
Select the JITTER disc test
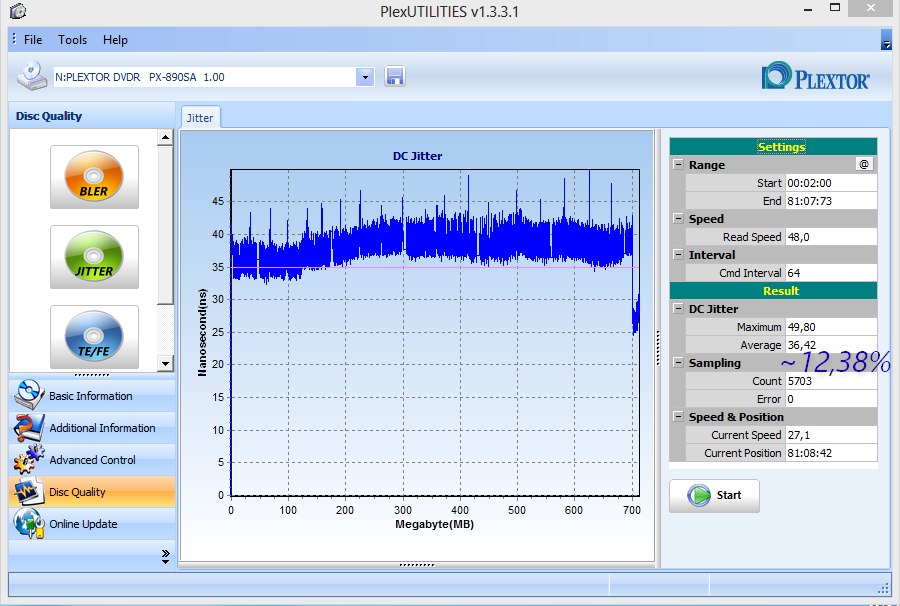point(94,257)
